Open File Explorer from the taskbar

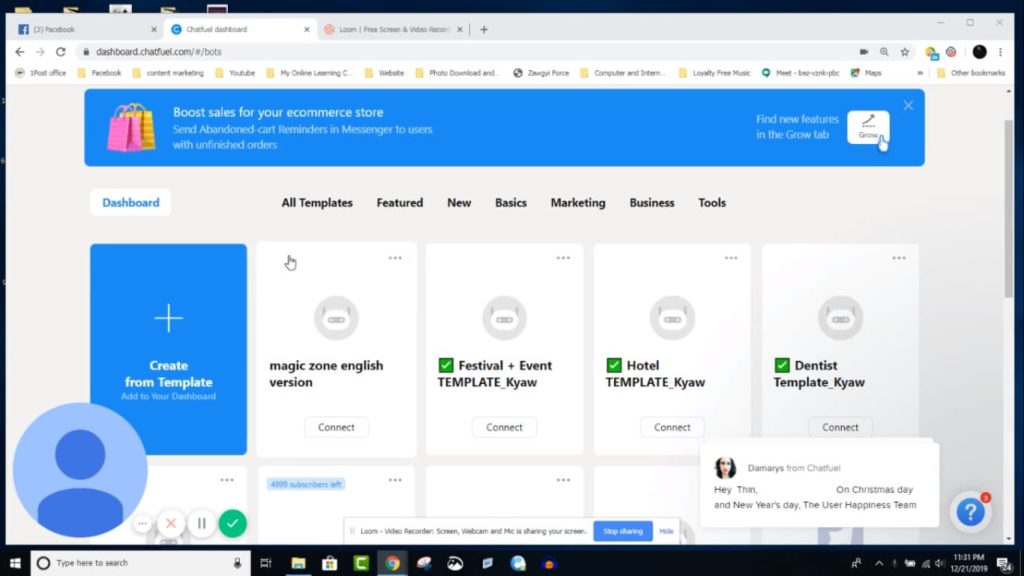coord(298,563)
